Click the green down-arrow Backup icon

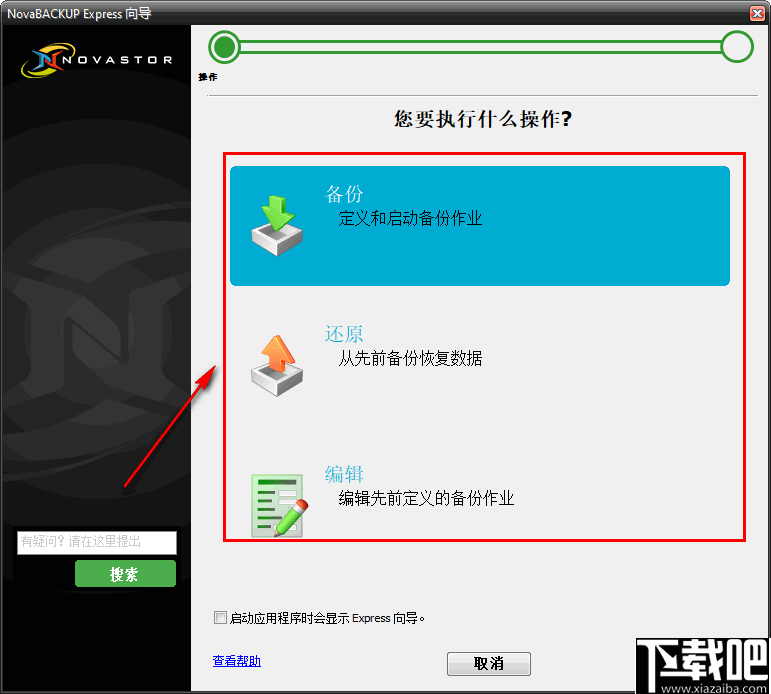tap(277, 225)
